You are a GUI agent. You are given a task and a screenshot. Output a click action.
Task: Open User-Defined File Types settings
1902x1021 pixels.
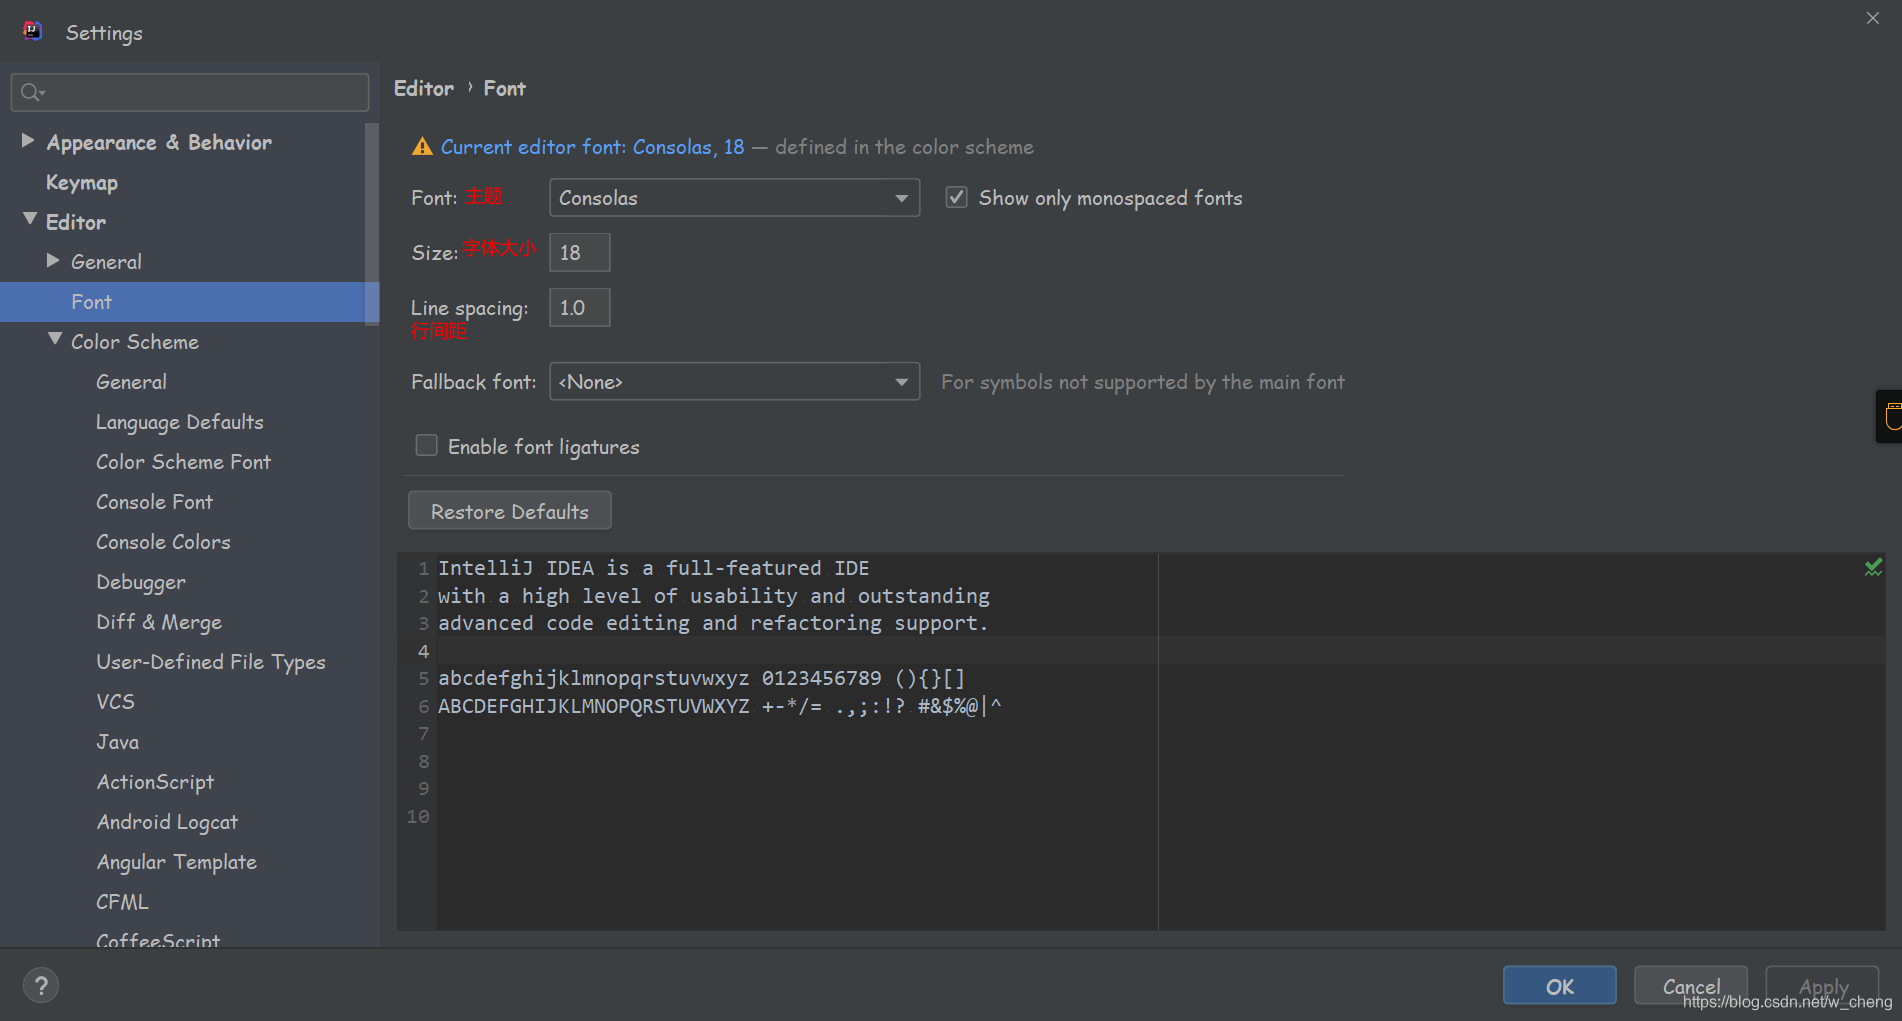pyautogui.click(x=211, y=662)
